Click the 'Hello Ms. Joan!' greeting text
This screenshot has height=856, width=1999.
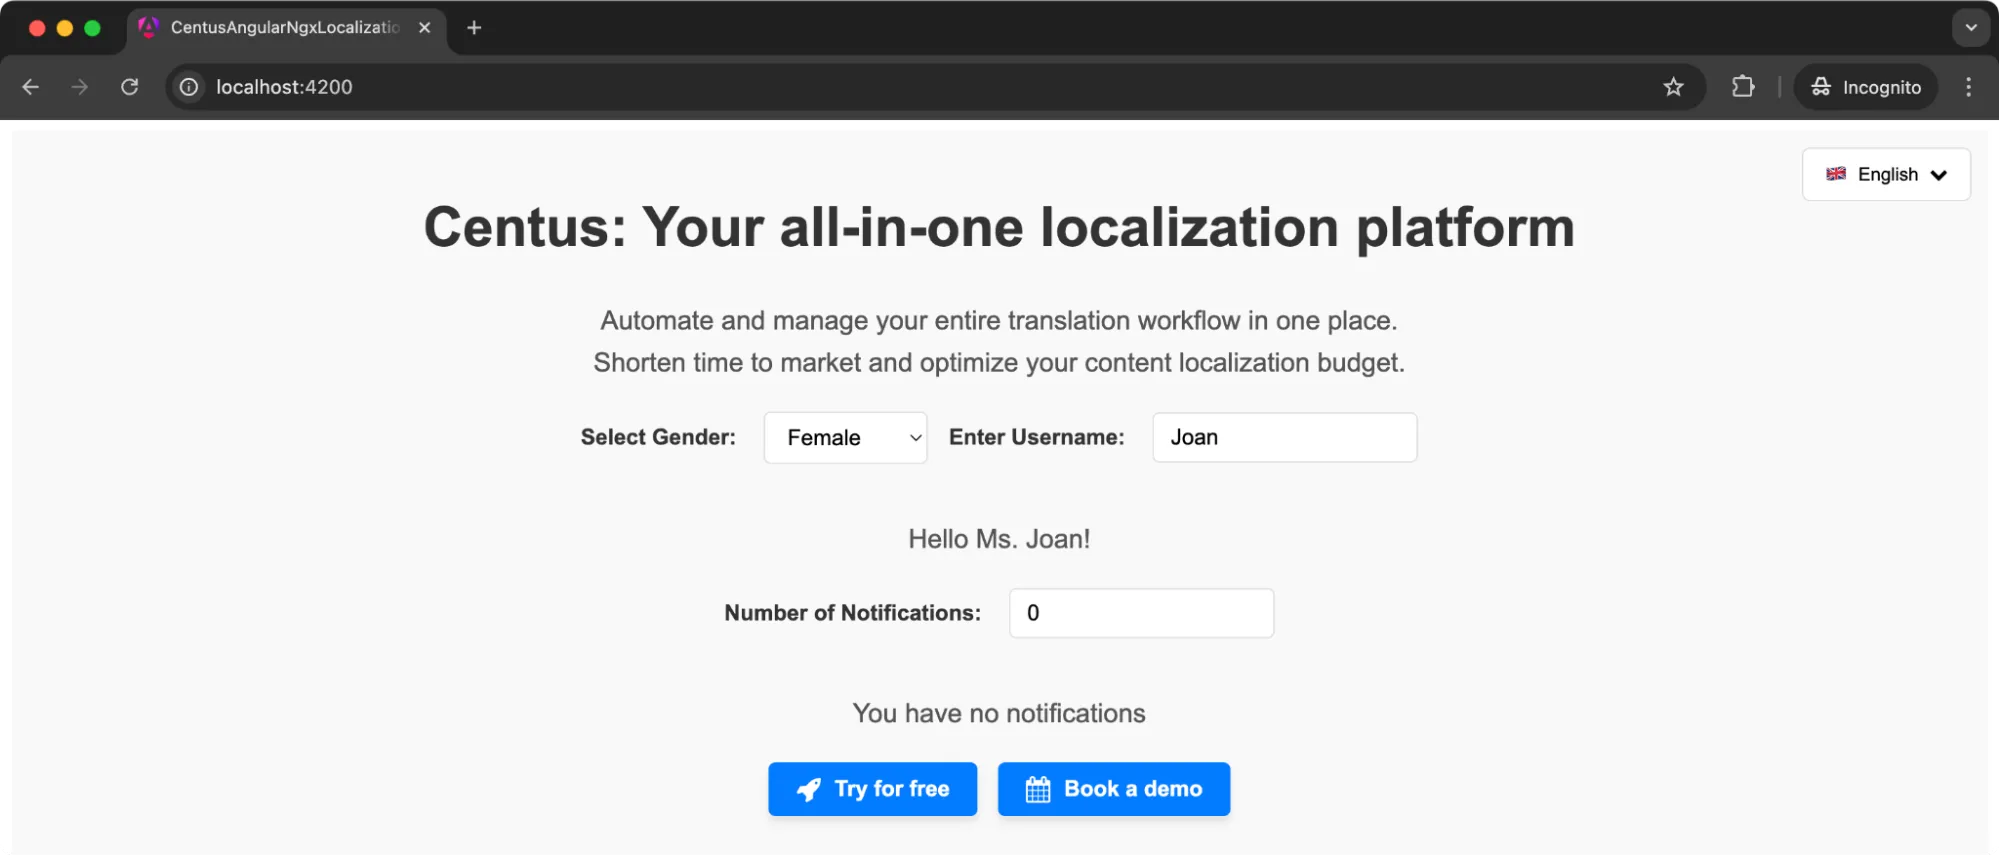[999, 539]
